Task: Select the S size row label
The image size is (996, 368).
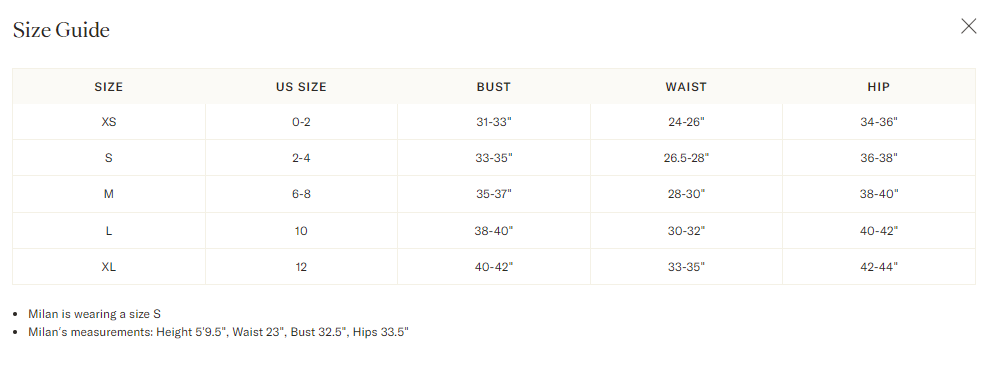Action: (x=109, y=158)
